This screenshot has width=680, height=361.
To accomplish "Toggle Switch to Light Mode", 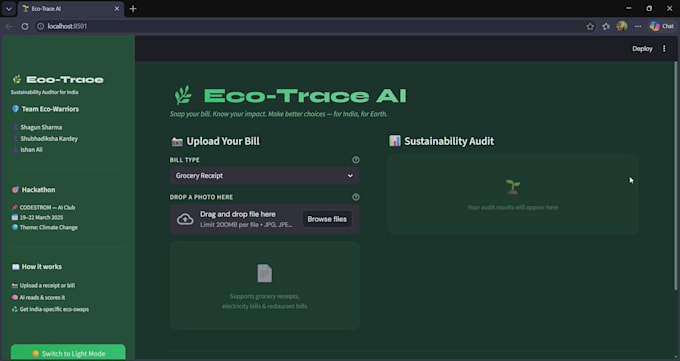I will point(68,353).
